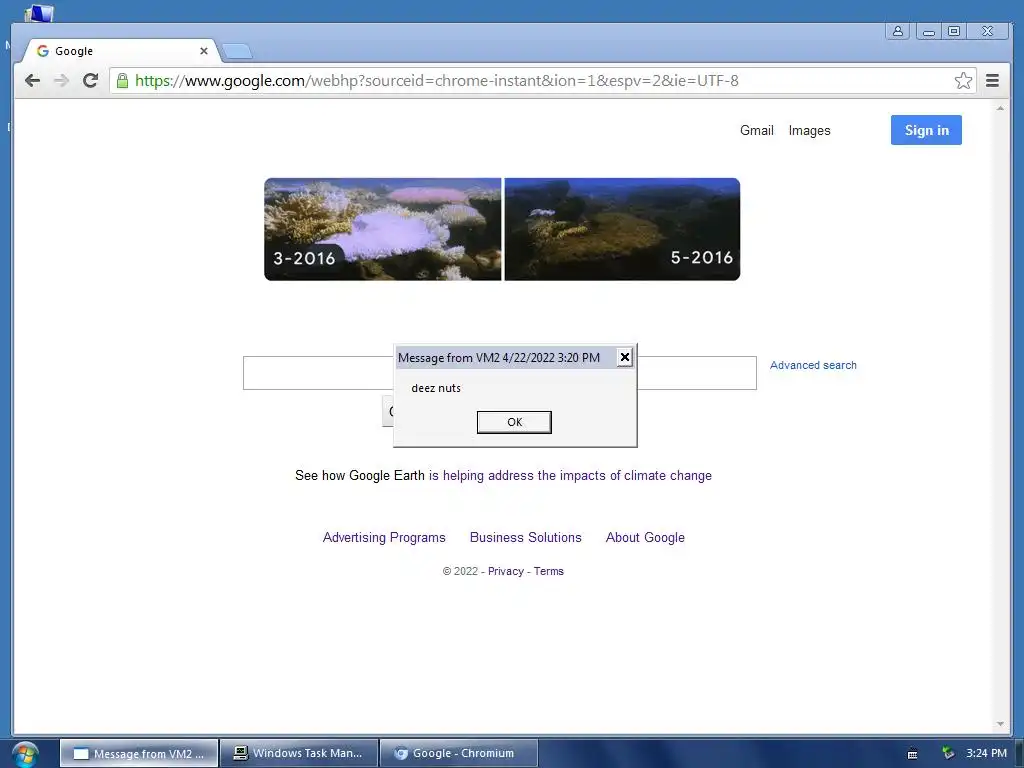Click the keyboard tray icon
Screen dimensions: 1024x768
(912, 754)
